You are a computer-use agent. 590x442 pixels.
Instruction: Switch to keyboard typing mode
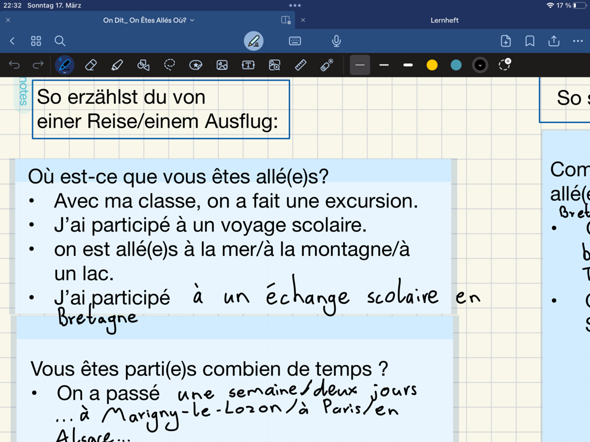coord(295,41)
